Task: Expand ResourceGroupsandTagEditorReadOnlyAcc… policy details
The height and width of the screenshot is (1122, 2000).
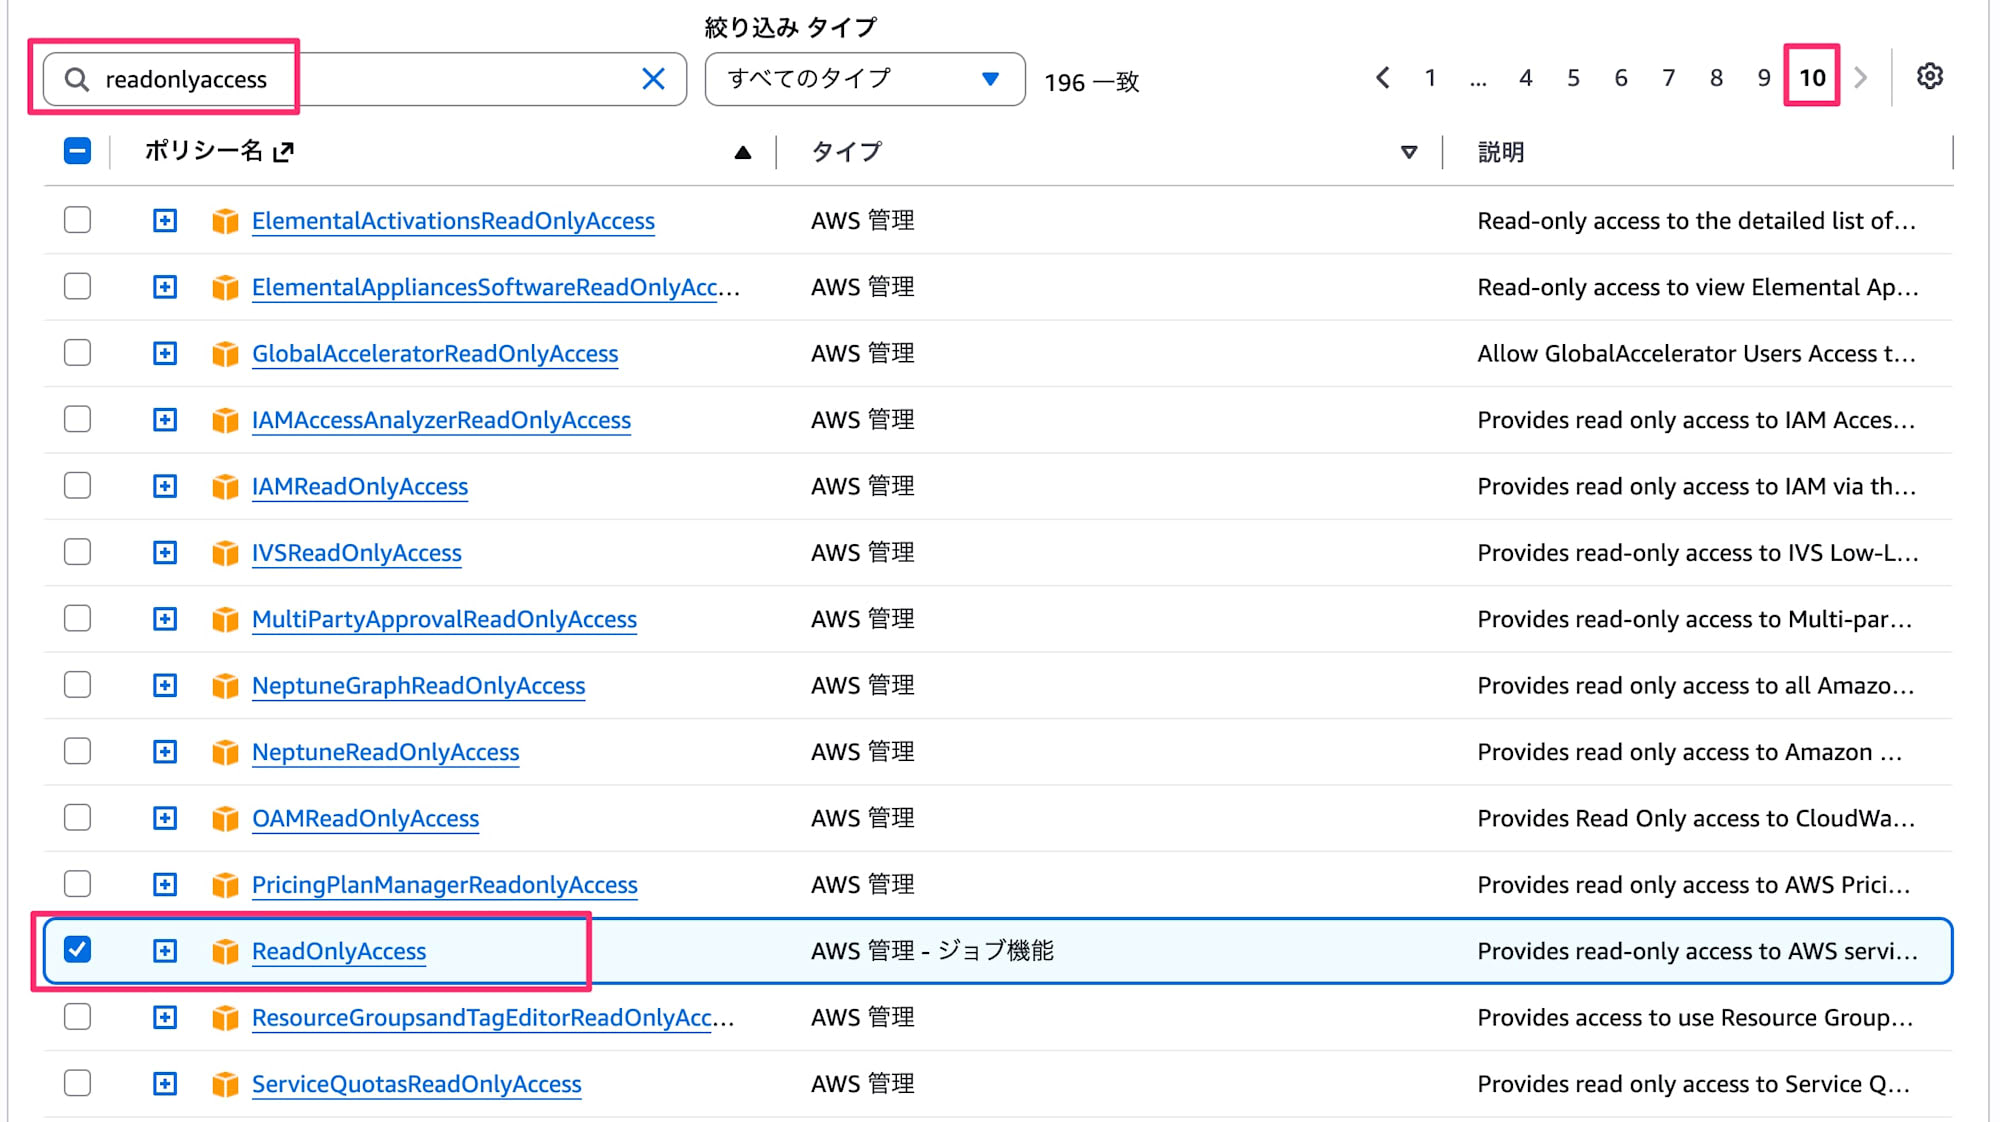Action: pos(165,1018)
